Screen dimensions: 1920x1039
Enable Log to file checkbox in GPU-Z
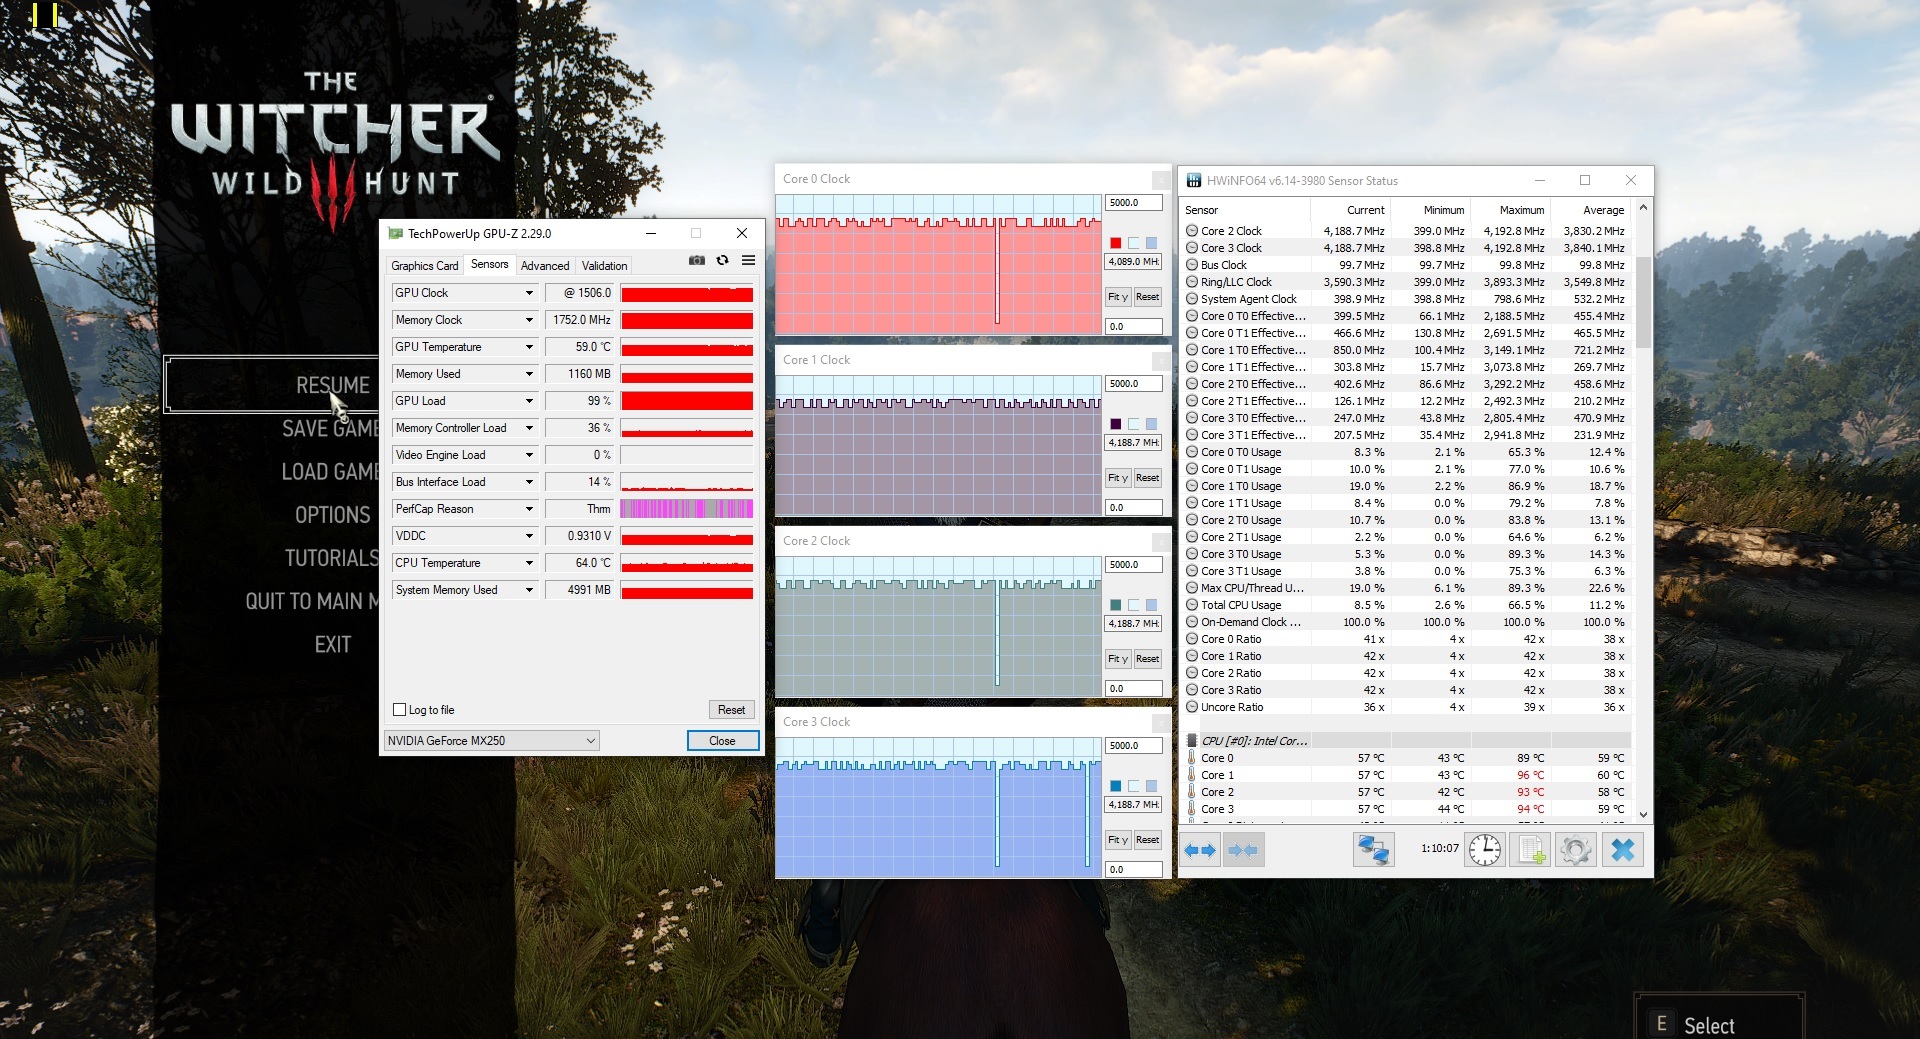(400, 710)
